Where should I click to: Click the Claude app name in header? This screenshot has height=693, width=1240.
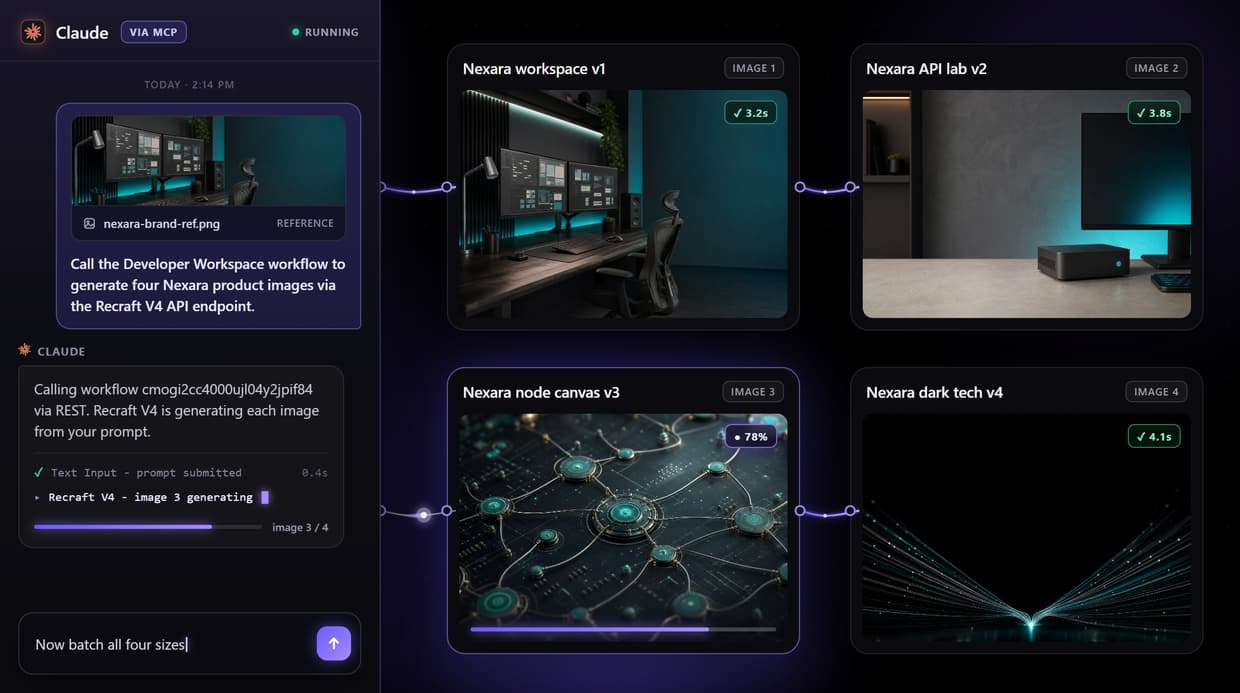(x=82, y=32)
